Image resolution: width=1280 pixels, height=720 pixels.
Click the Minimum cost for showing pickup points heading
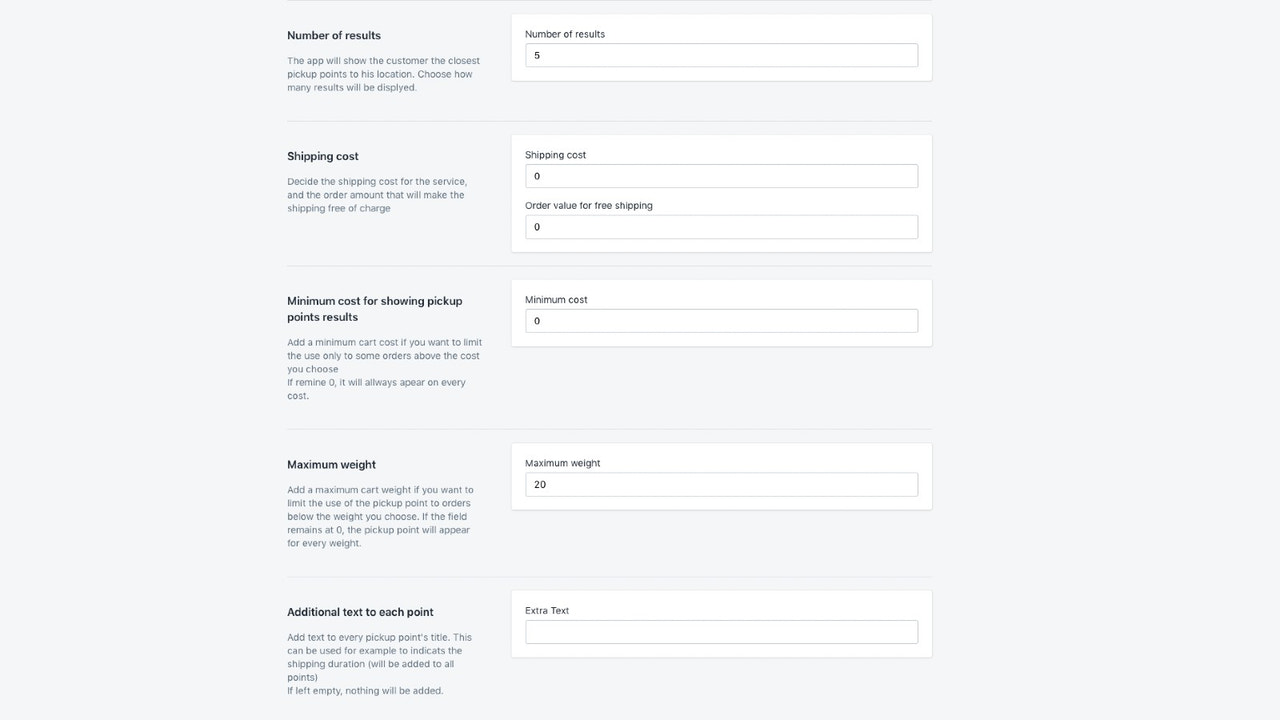point(375,308)
